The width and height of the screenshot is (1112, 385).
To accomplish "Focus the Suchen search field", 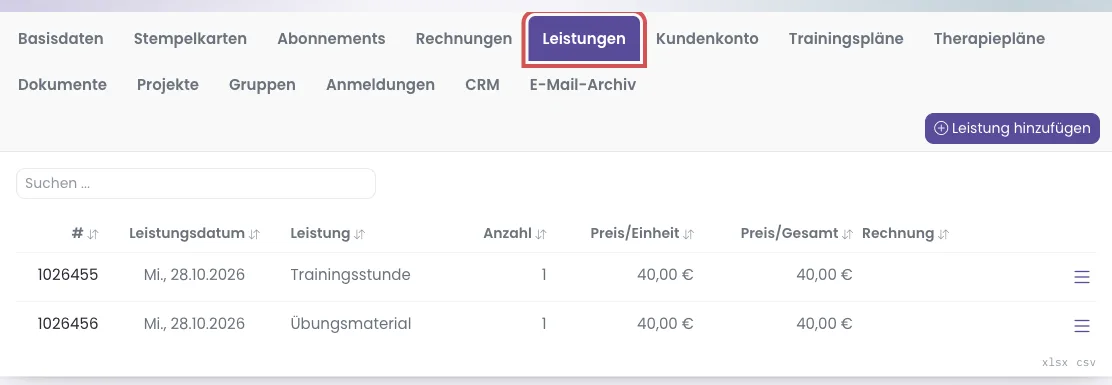I will click(x=196, y=183).
